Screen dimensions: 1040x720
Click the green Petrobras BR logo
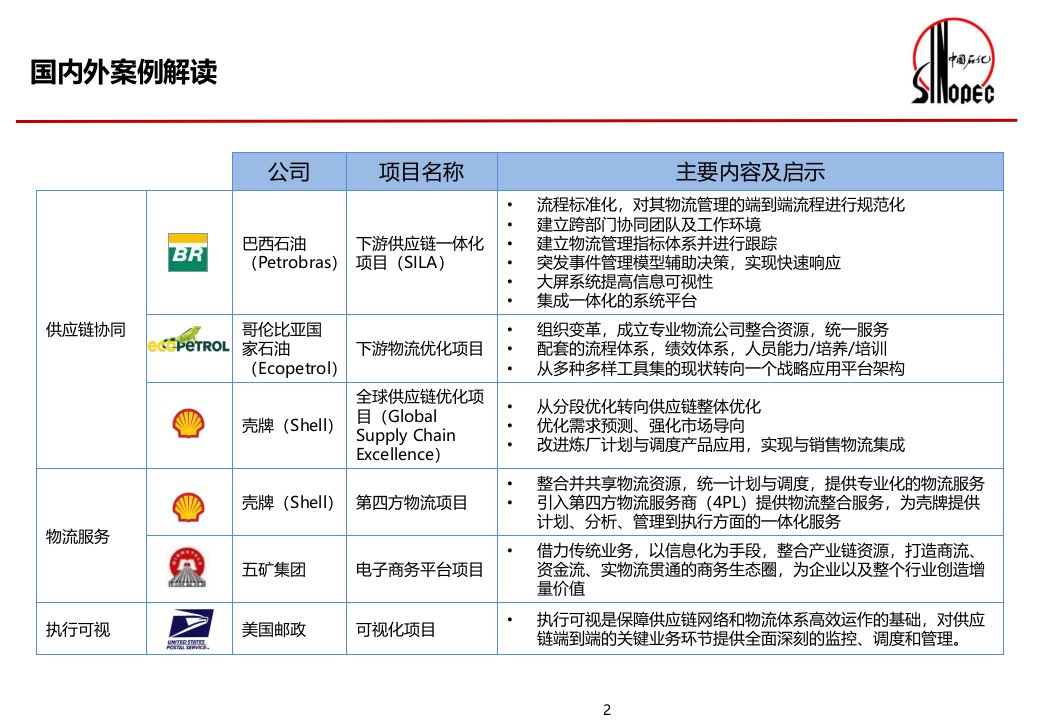point(188,252)
